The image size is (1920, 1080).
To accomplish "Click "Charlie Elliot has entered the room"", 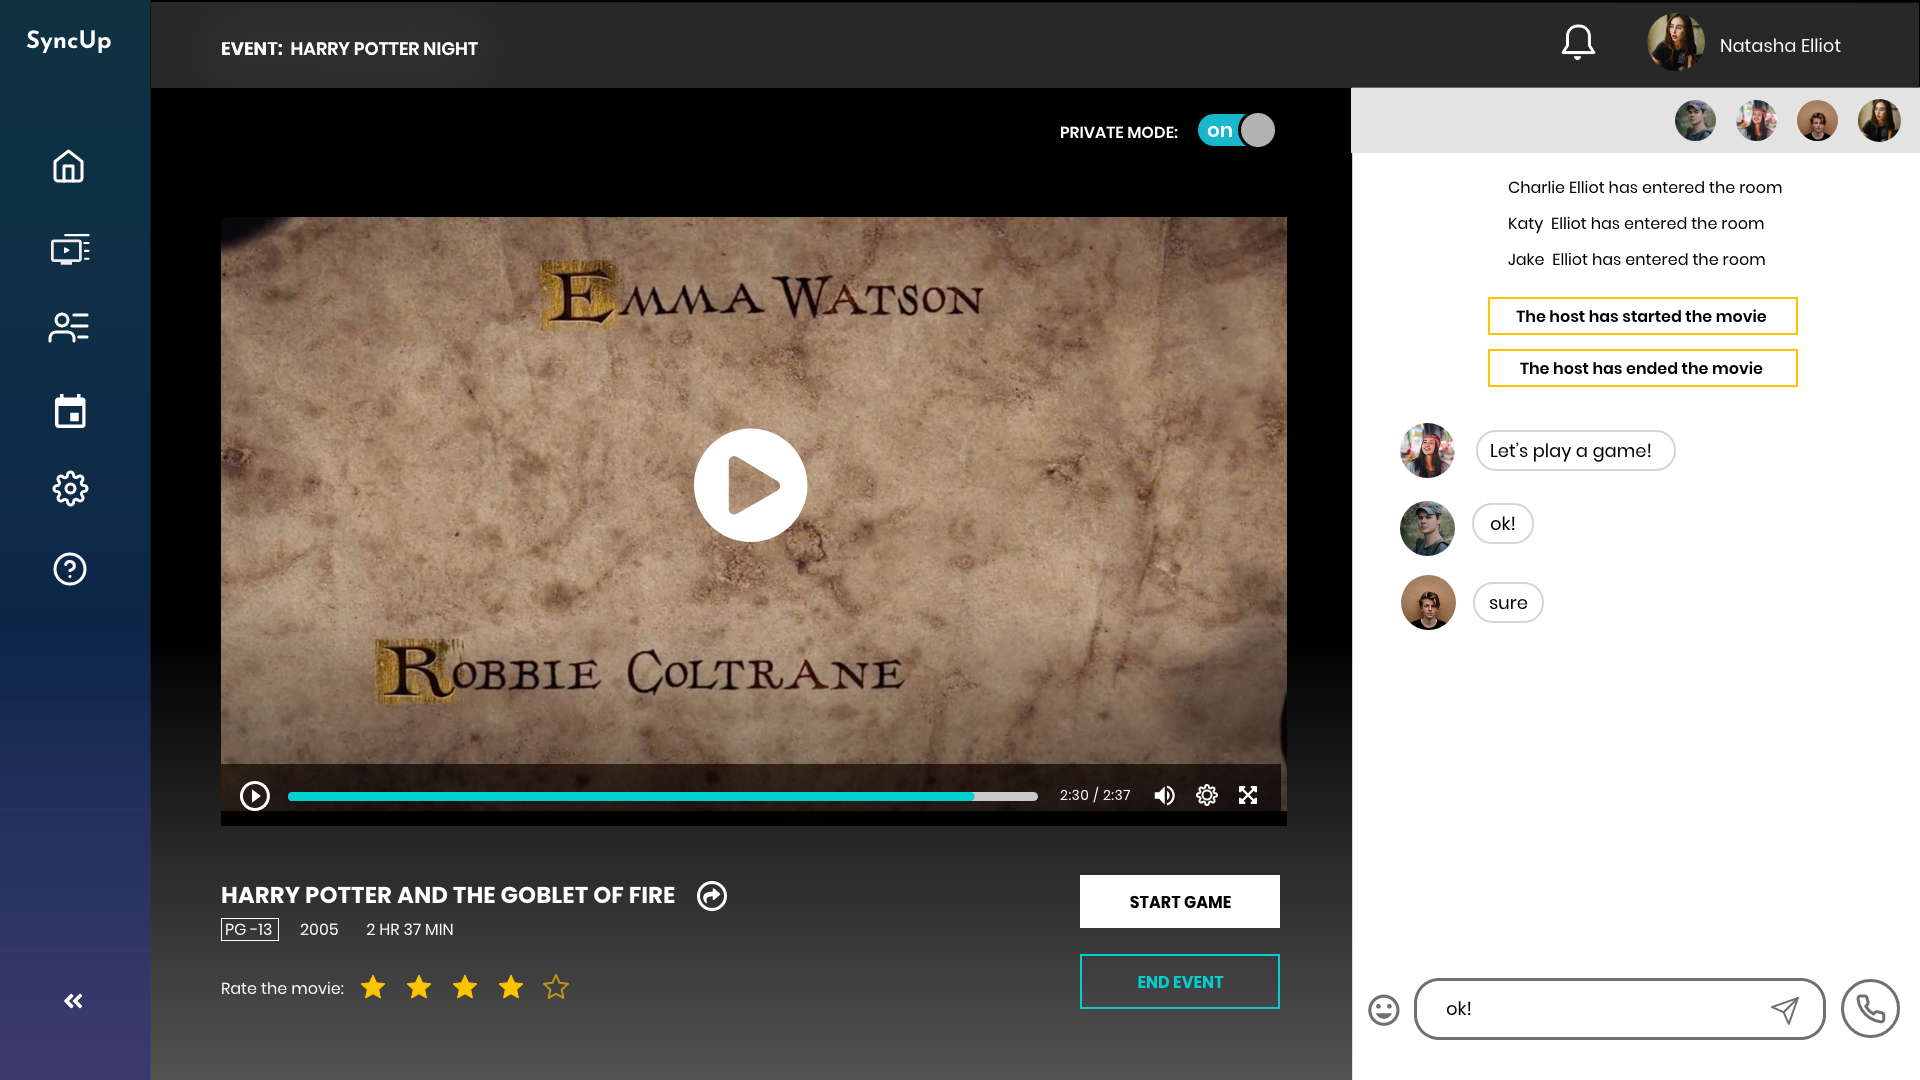I will [x=1644, y=188].
